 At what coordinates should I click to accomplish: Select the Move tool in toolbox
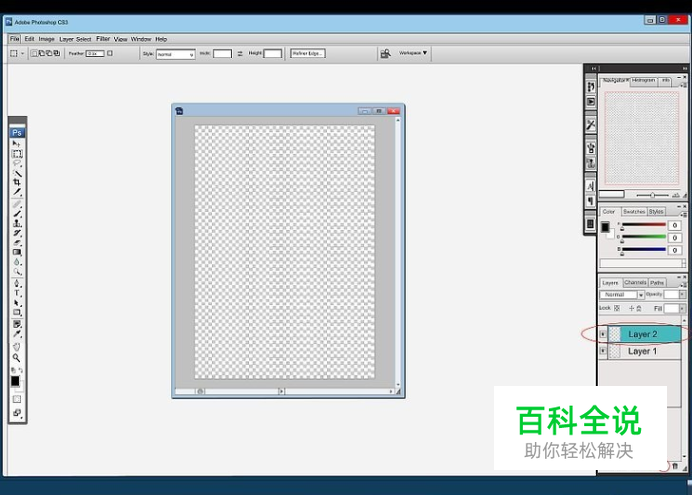point(16,144)
